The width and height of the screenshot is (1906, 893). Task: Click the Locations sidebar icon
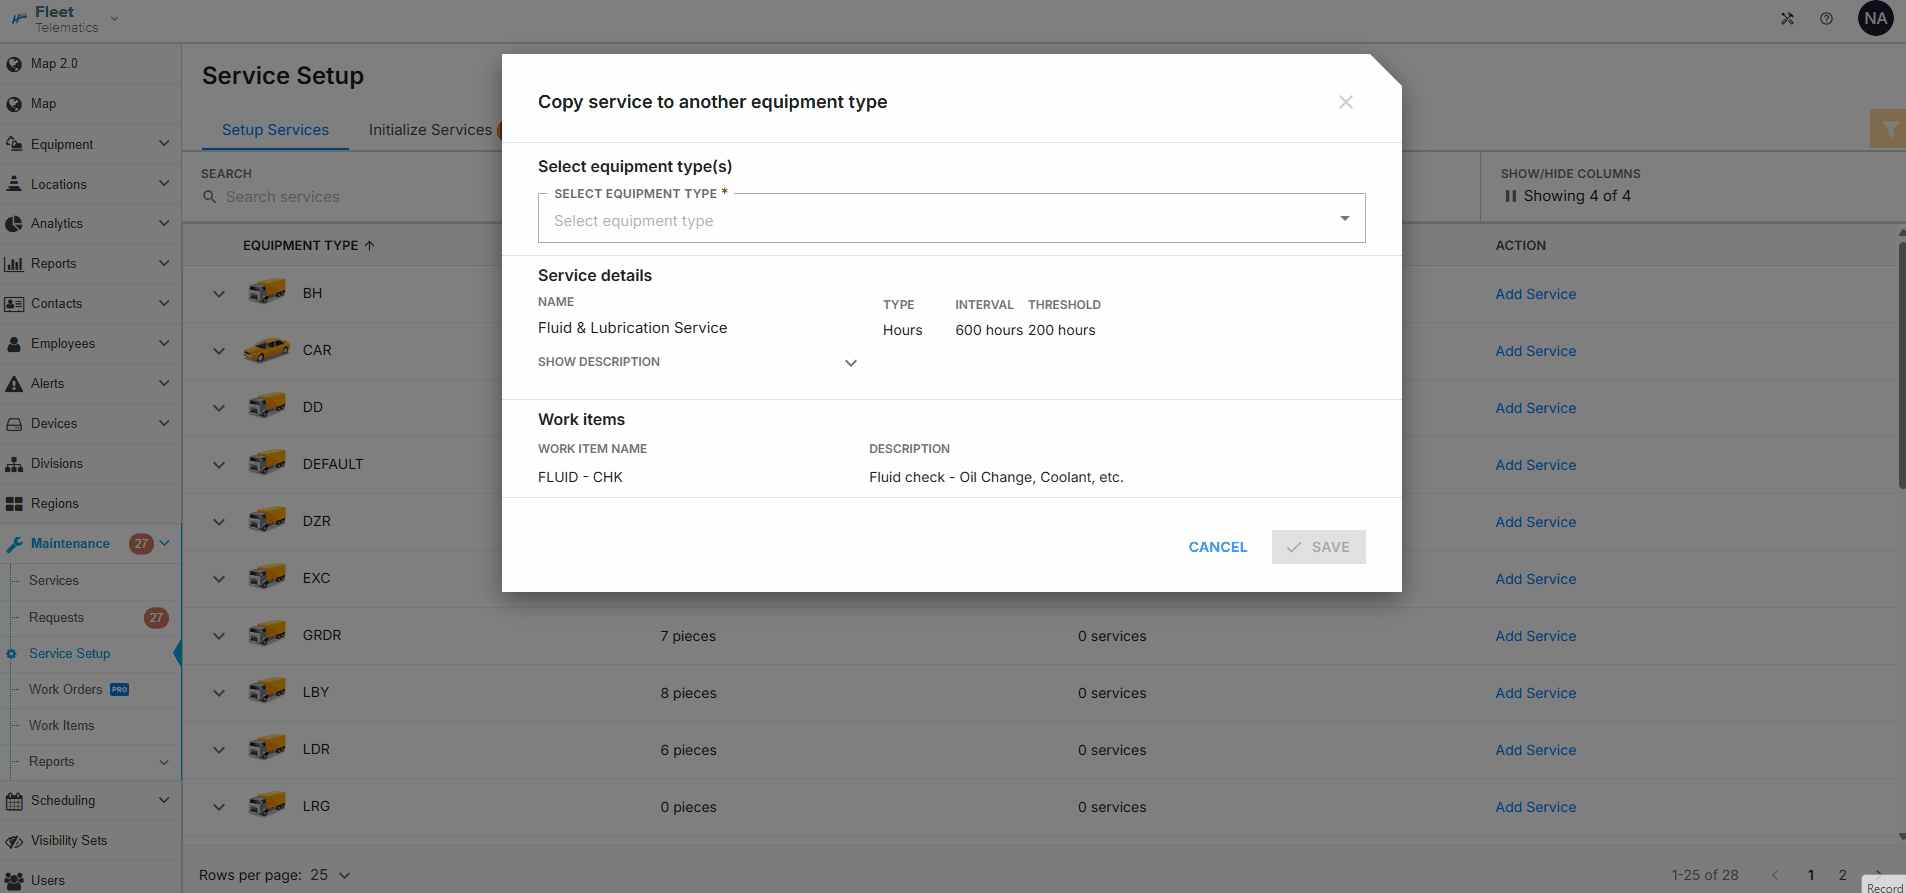click(14, 184)
